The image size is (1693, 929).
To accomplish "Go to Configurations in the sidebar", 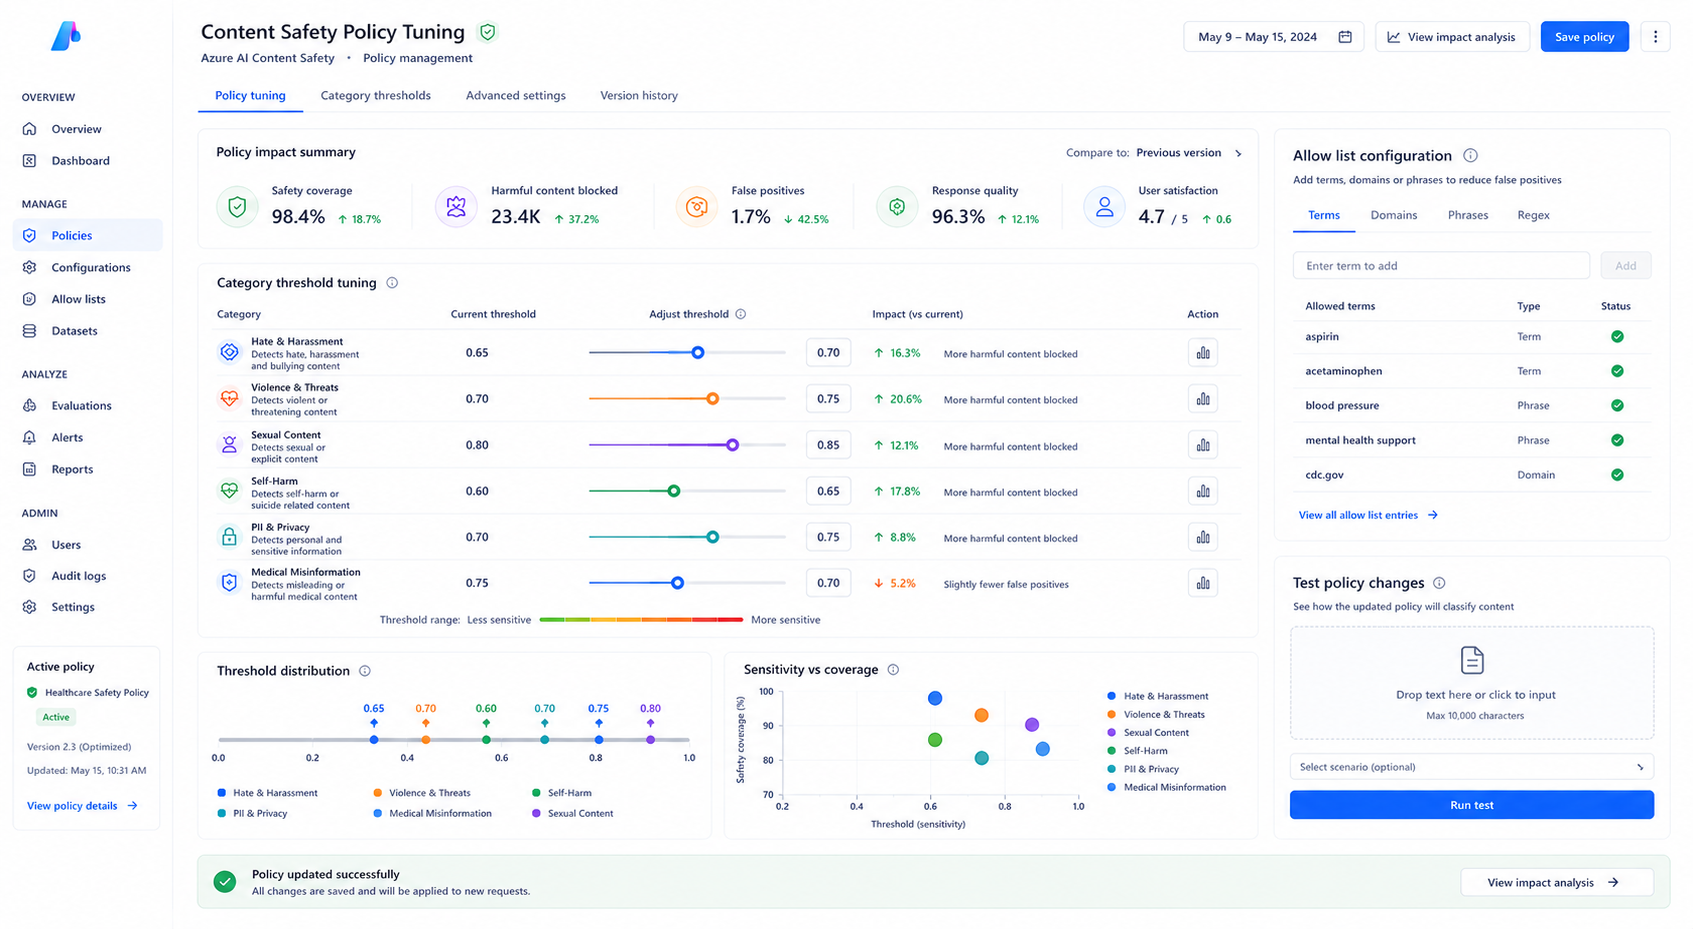I will (x=90, y=268).
